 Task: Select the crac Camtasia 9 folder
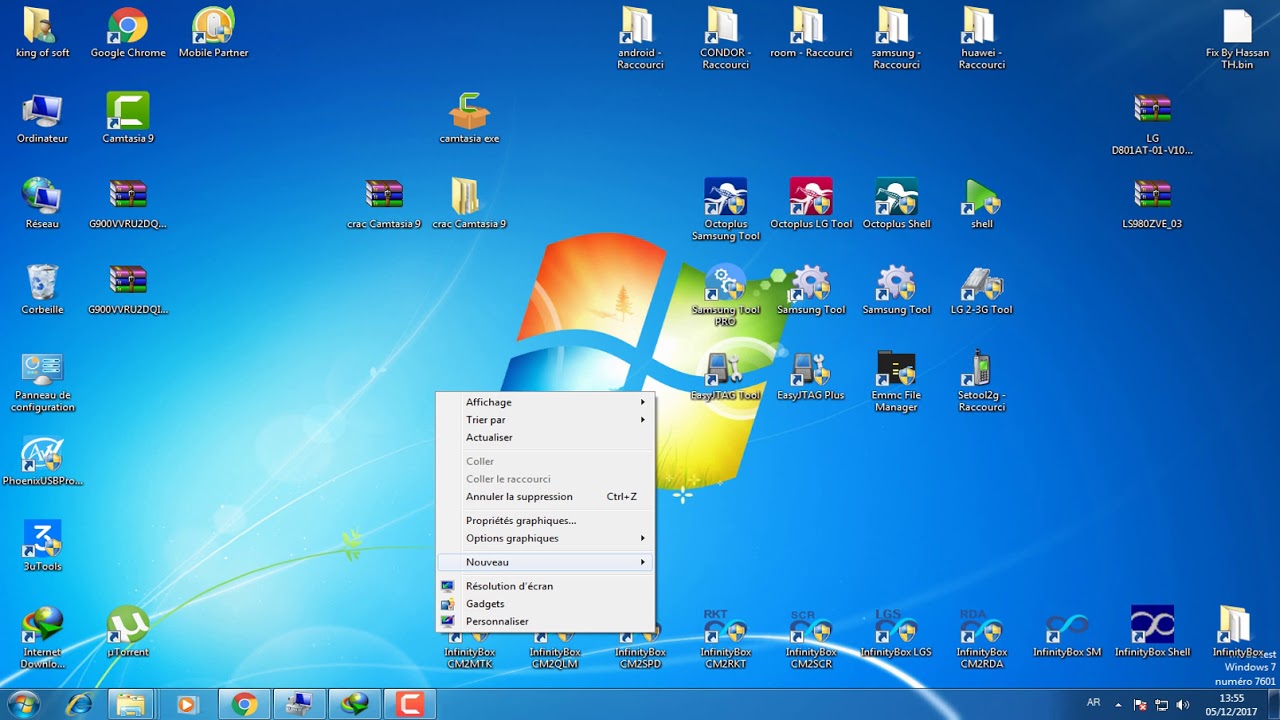pos(469,203)
